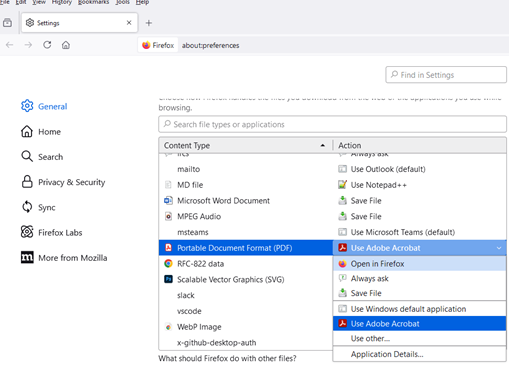This screenshot has height=368, width=509.
Task: Open the History menu
Action: coord(62,2)
